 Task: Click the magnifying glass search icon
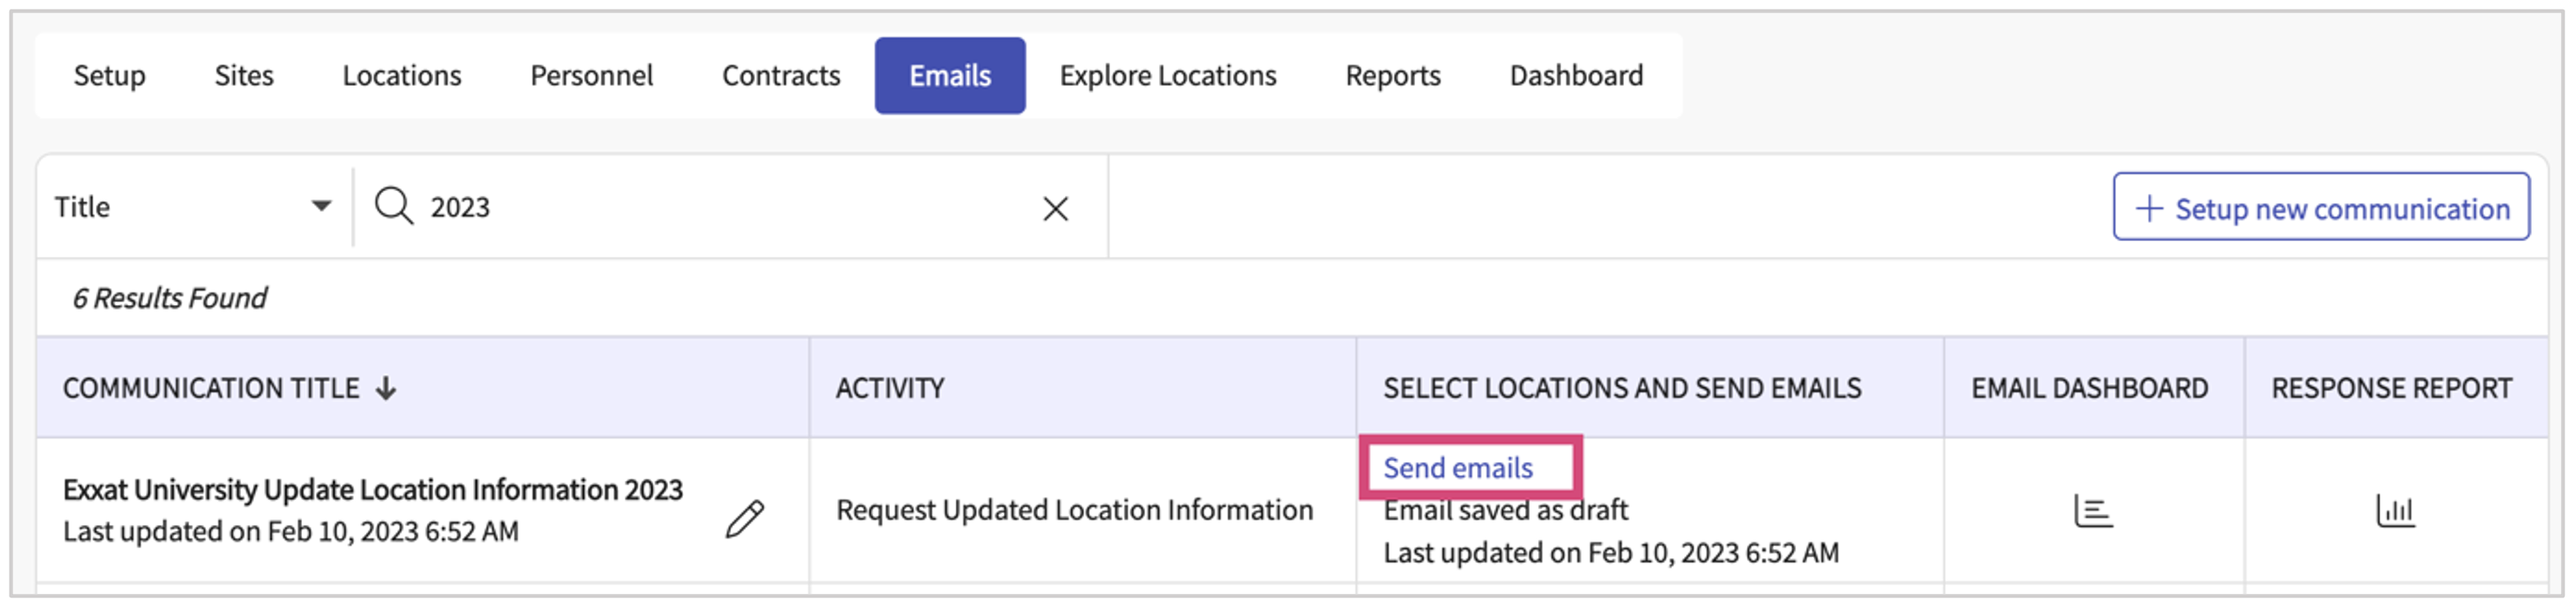pos(393,207)
